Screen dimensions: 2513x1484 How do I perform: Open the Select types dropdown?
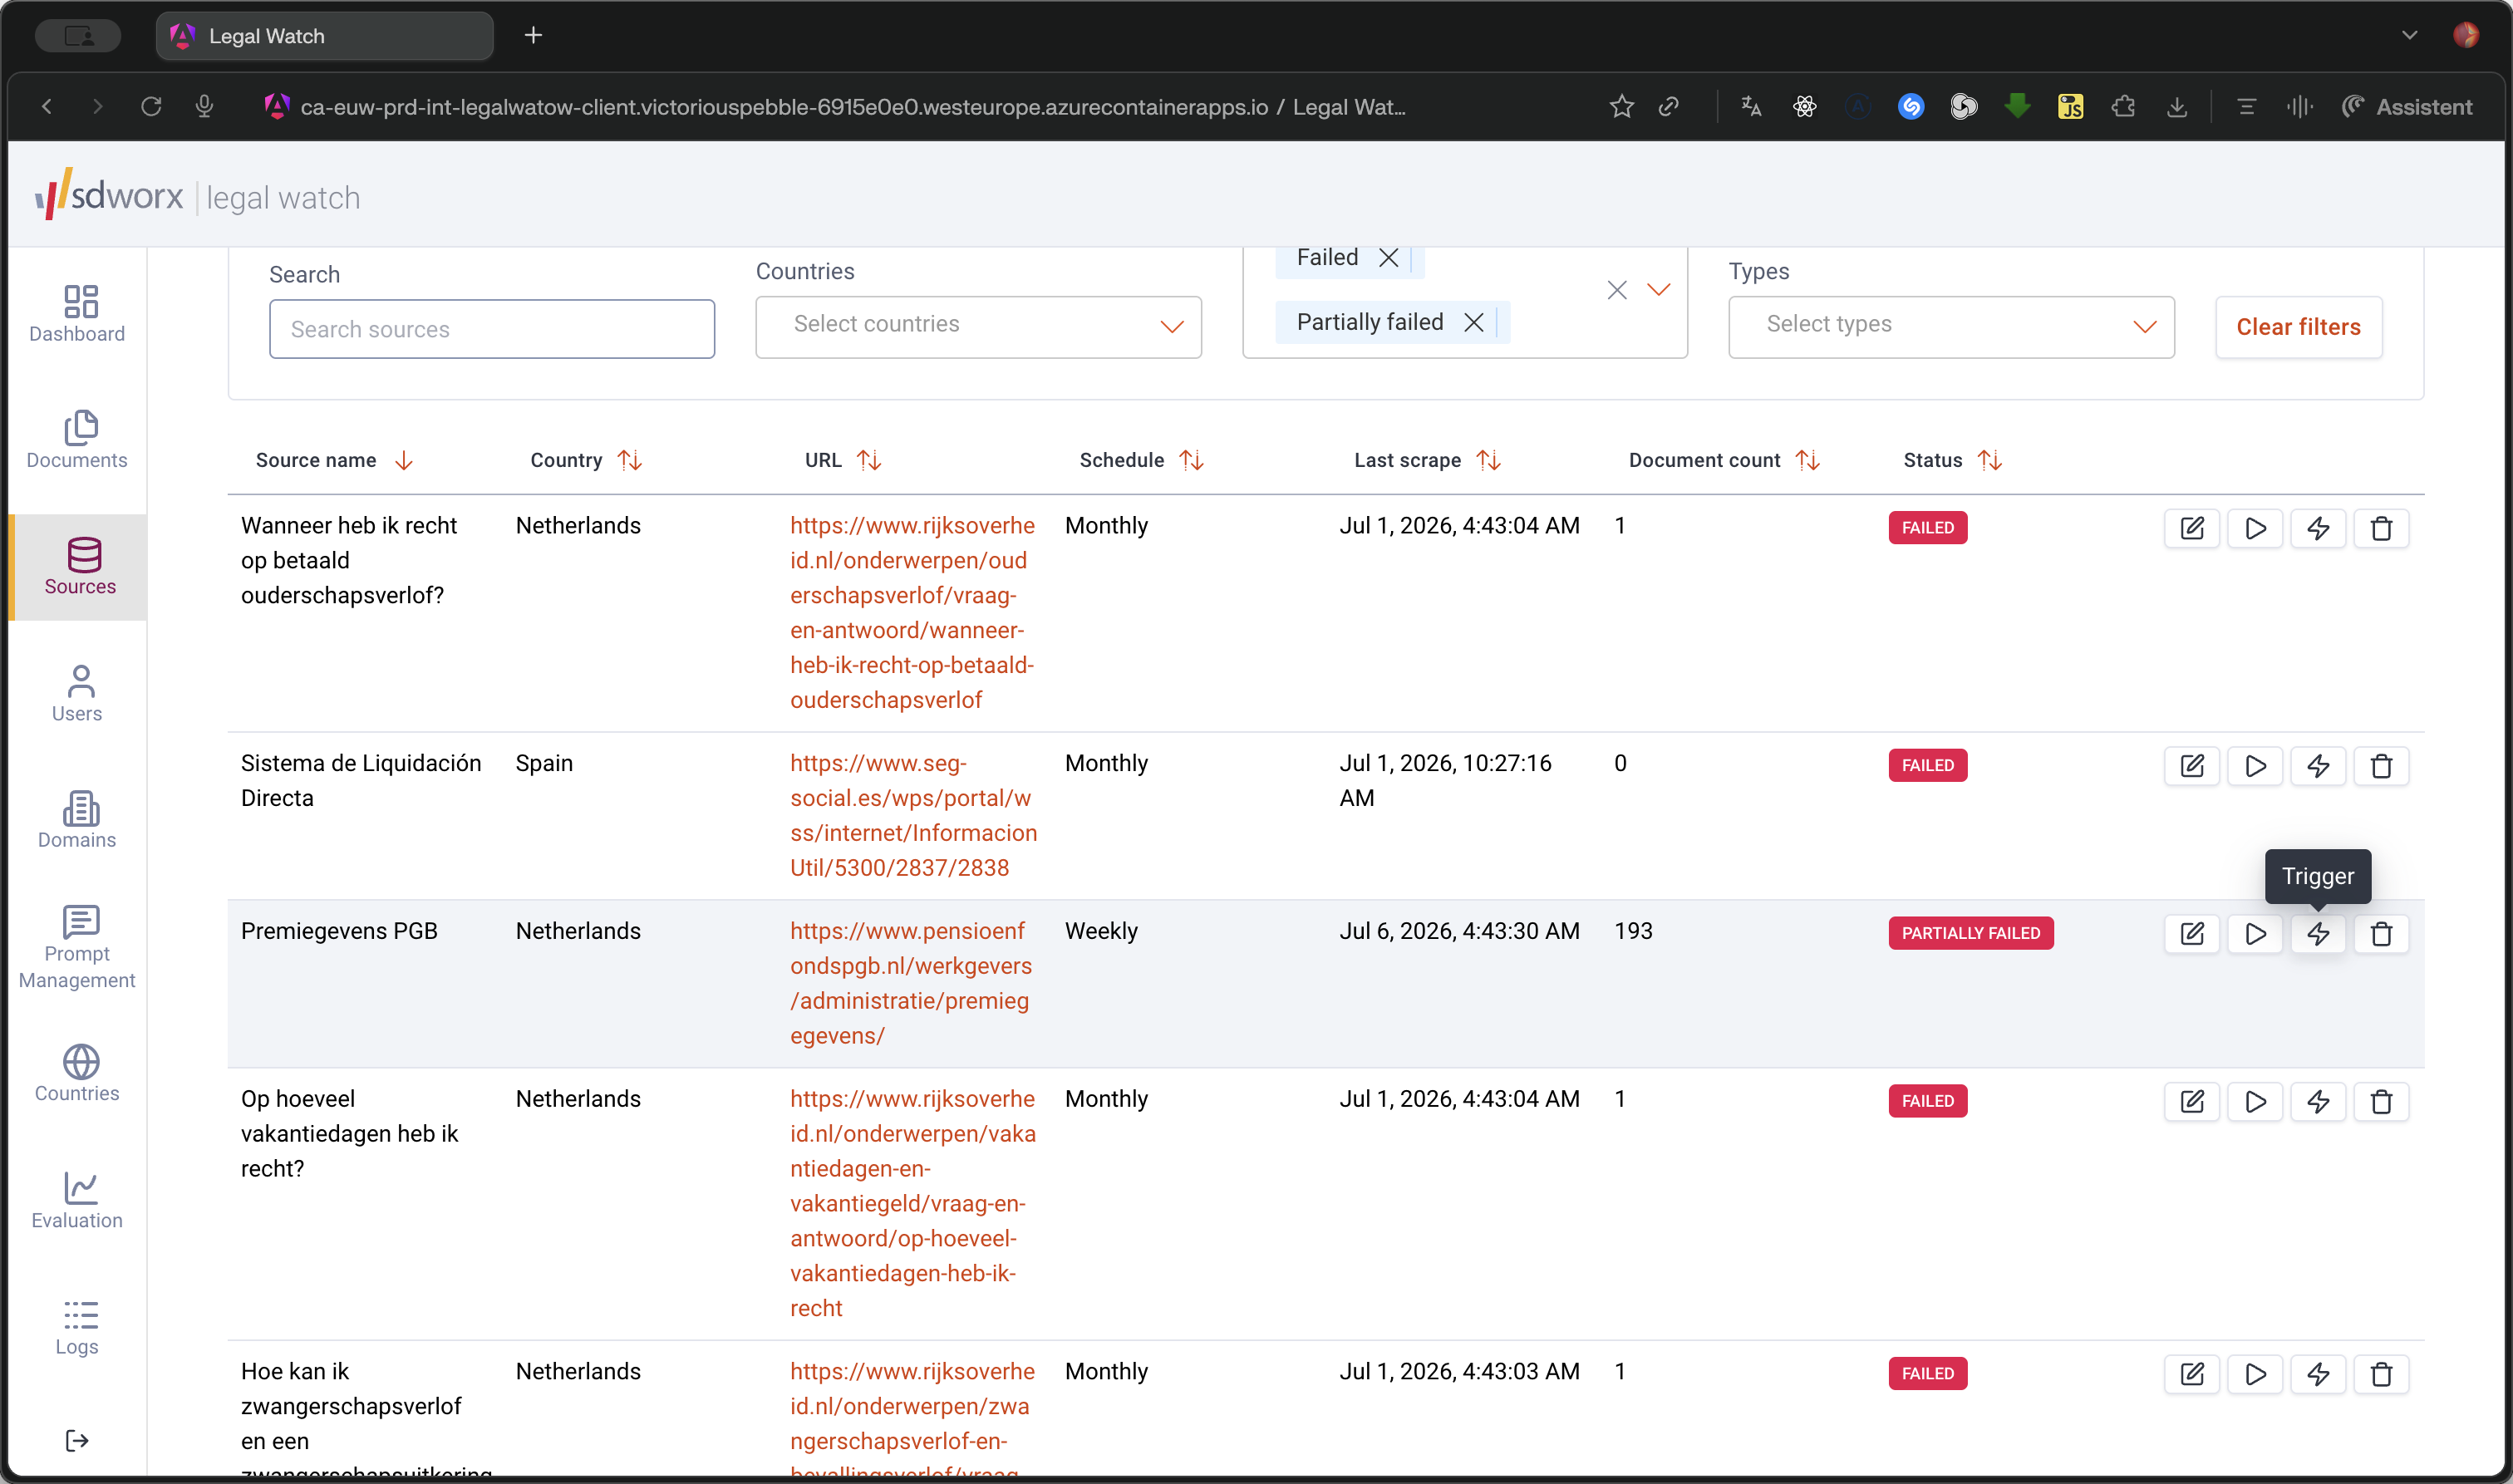(1950, 326)
